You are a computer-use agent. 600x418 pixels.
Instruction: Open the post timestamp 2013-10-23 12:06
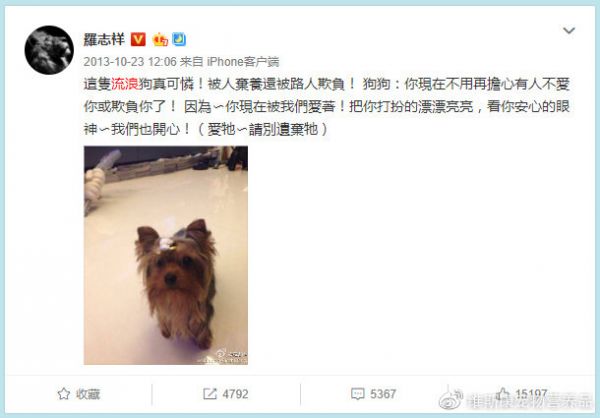(x=130, y=62)
